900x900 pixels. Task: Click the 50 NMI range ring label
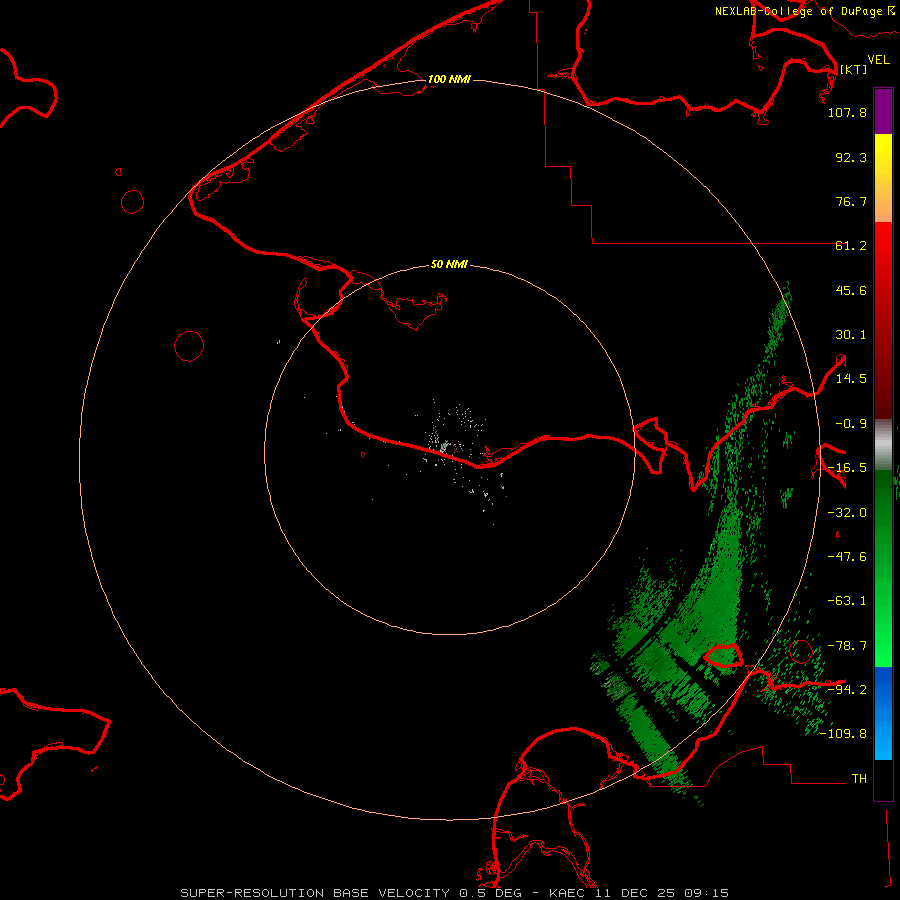pyautogui.click(x=449, y=265)
